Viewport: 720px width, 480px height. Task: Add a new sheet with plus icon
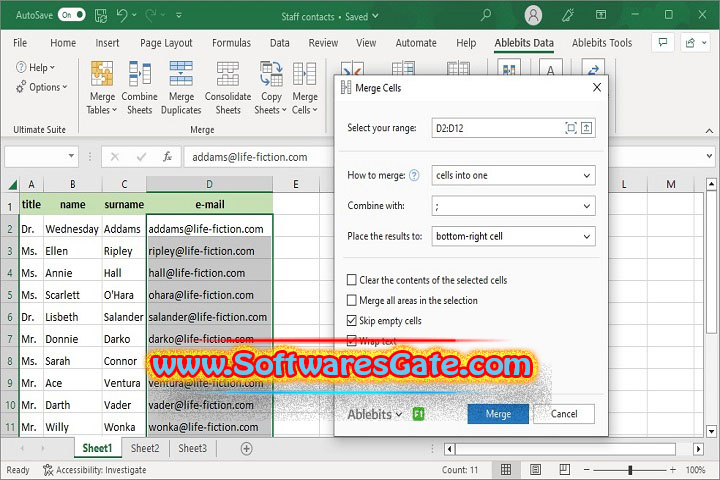click(x=247, y=449)
